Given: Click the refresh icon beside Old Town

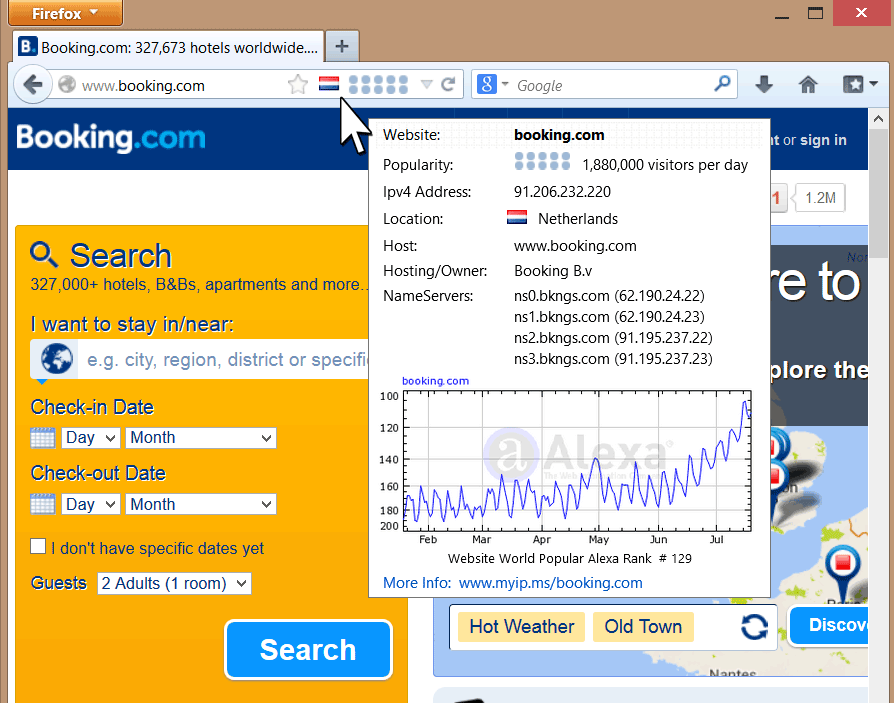Looking at the screenshot, I should 754,627.
